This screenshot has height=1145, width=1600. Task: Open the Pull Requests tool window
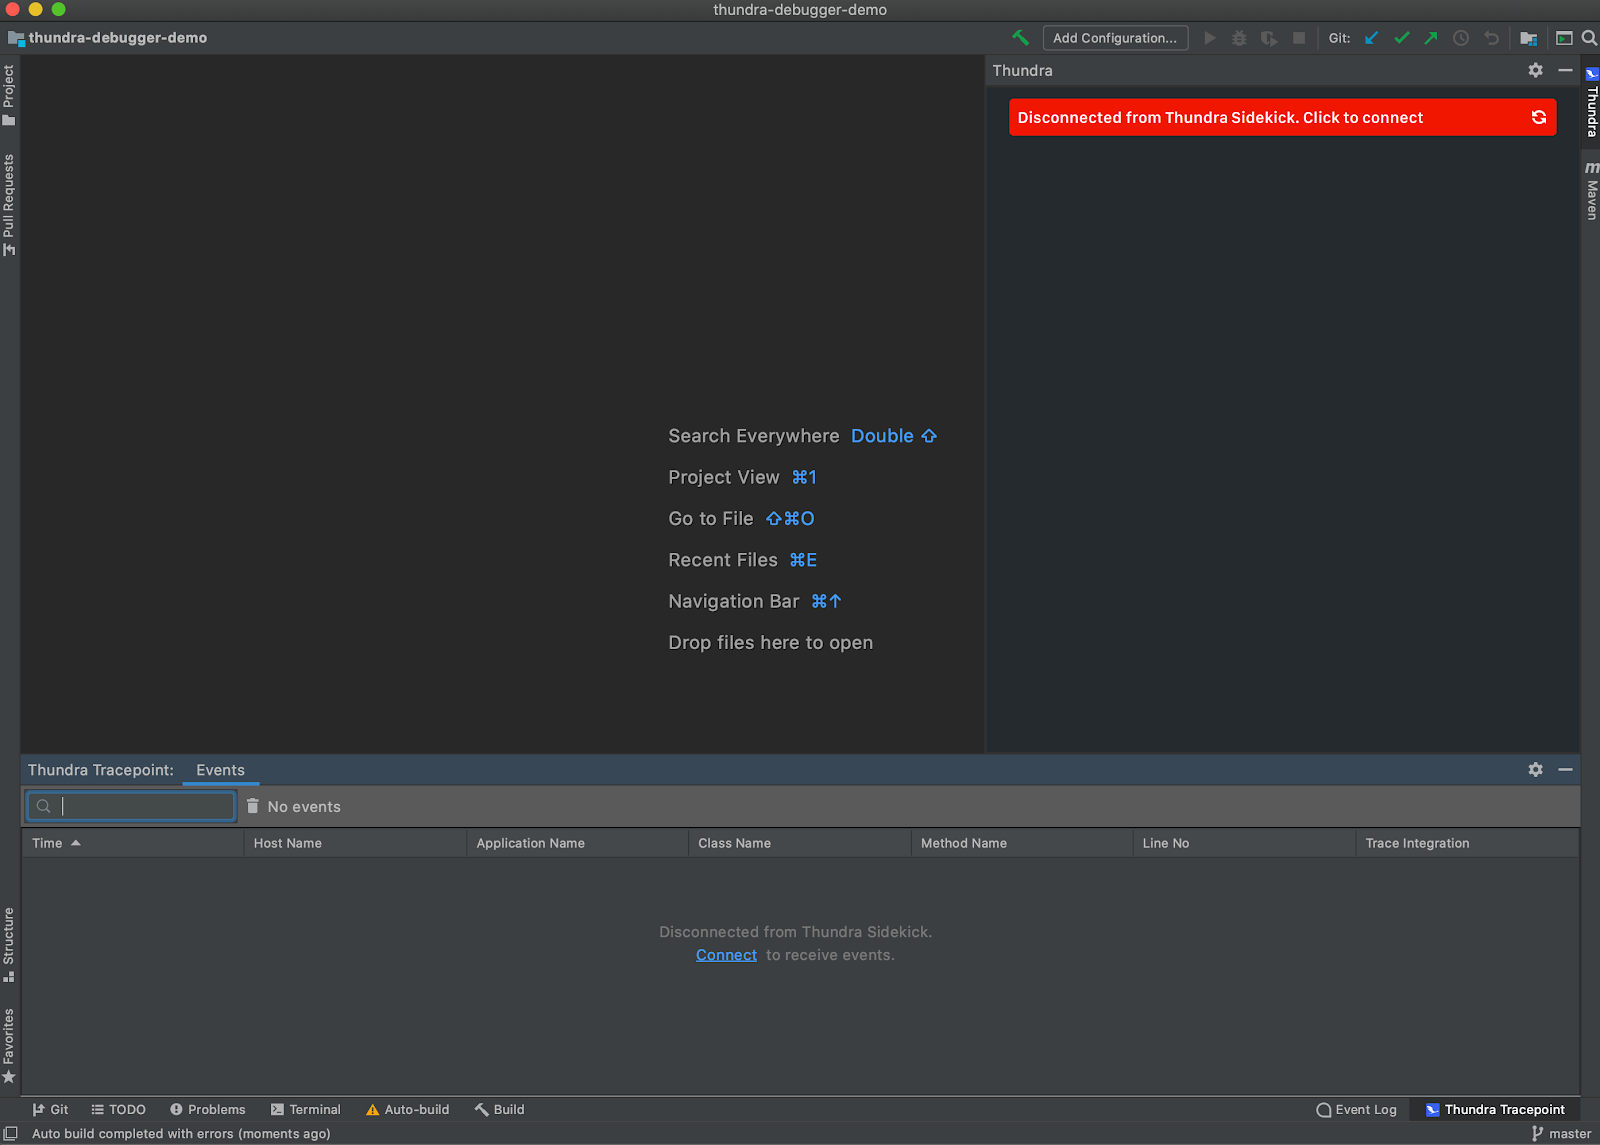[9, 205]
